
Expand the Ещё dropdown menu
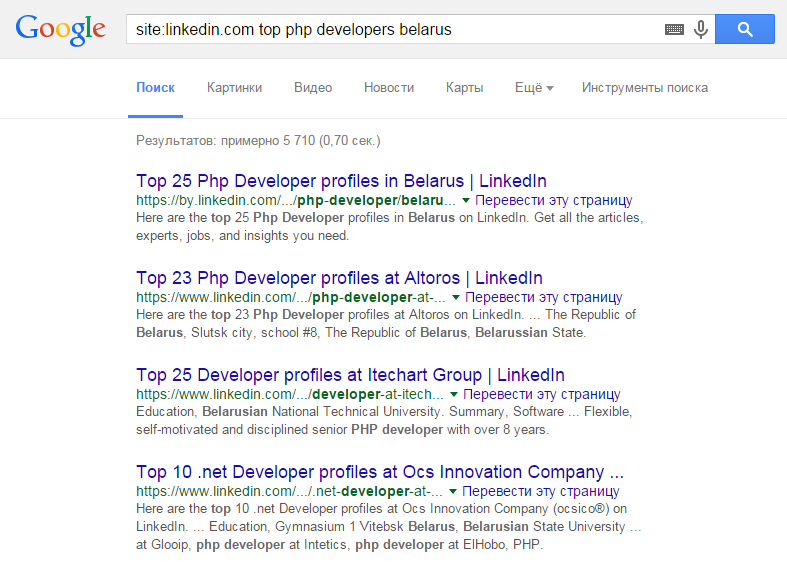(x=534, y=88)
